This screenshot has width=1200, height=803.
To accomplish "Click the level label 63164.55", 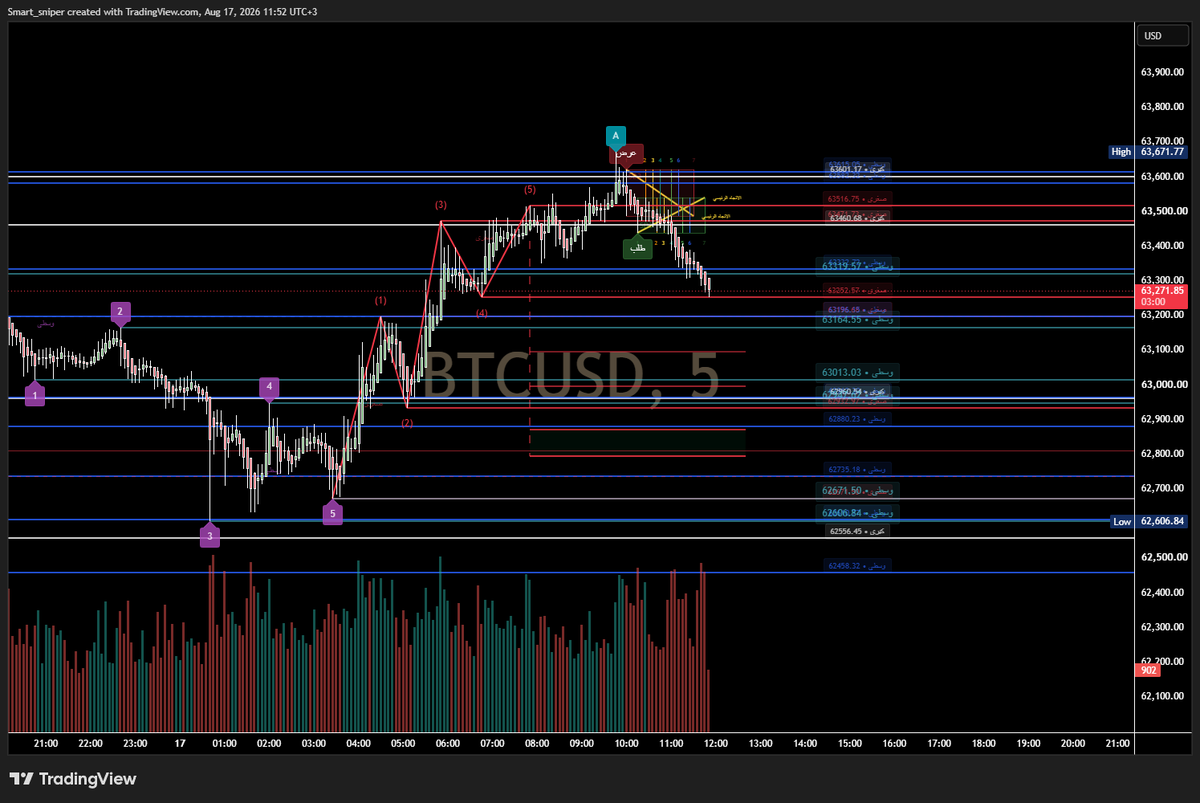I will tap(858, 320).
